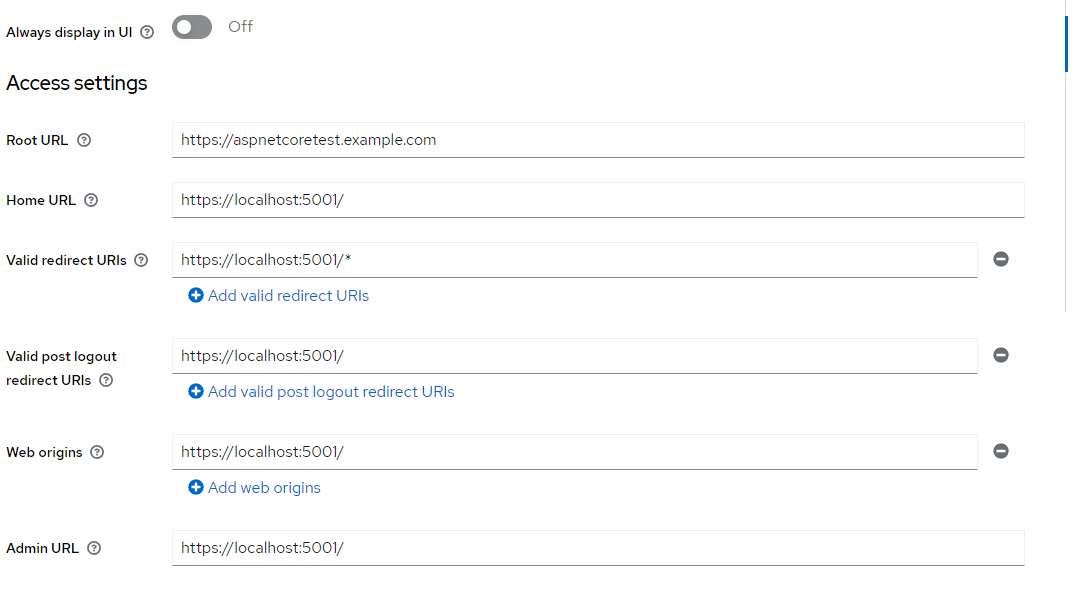Viewport: 1081px width, 607px height.
Task: Remove the post logout redirect URI entry
Action: (x=1000, y=355)
